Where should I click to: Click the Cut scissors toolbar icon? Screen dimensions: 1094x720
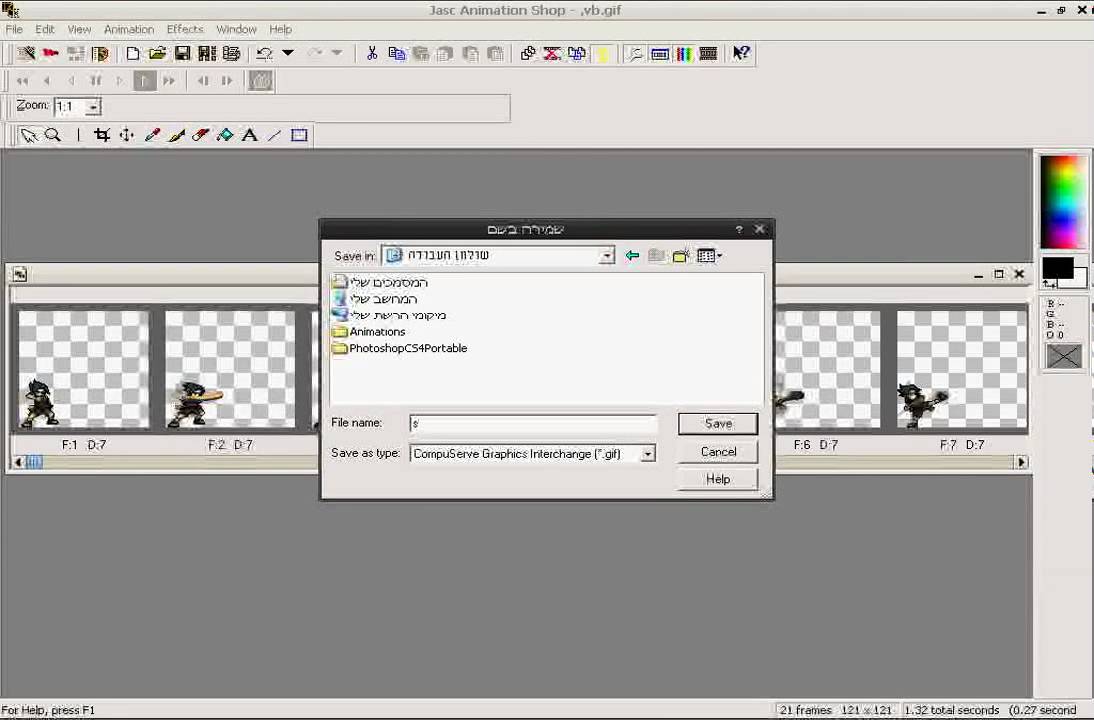(372, 54)
